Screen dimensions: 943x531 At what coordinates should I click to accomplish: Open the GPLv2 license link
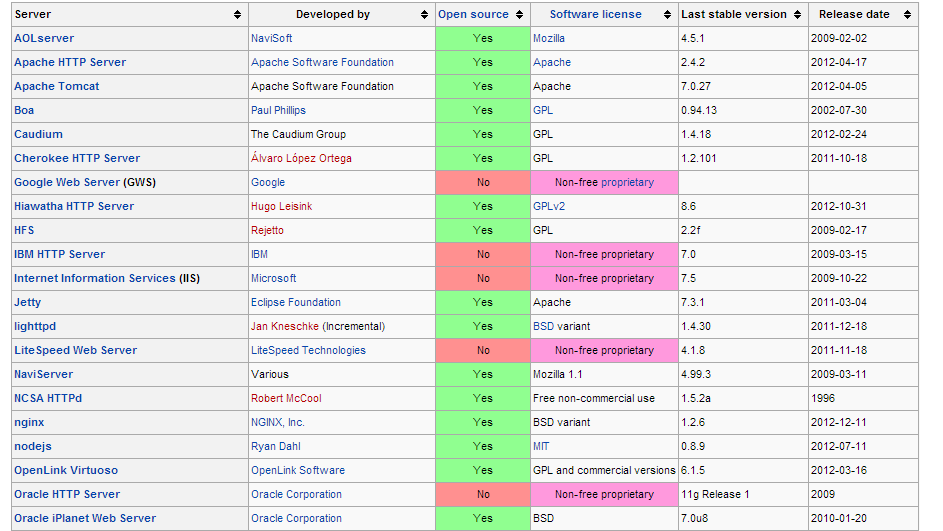click(549, 206)
